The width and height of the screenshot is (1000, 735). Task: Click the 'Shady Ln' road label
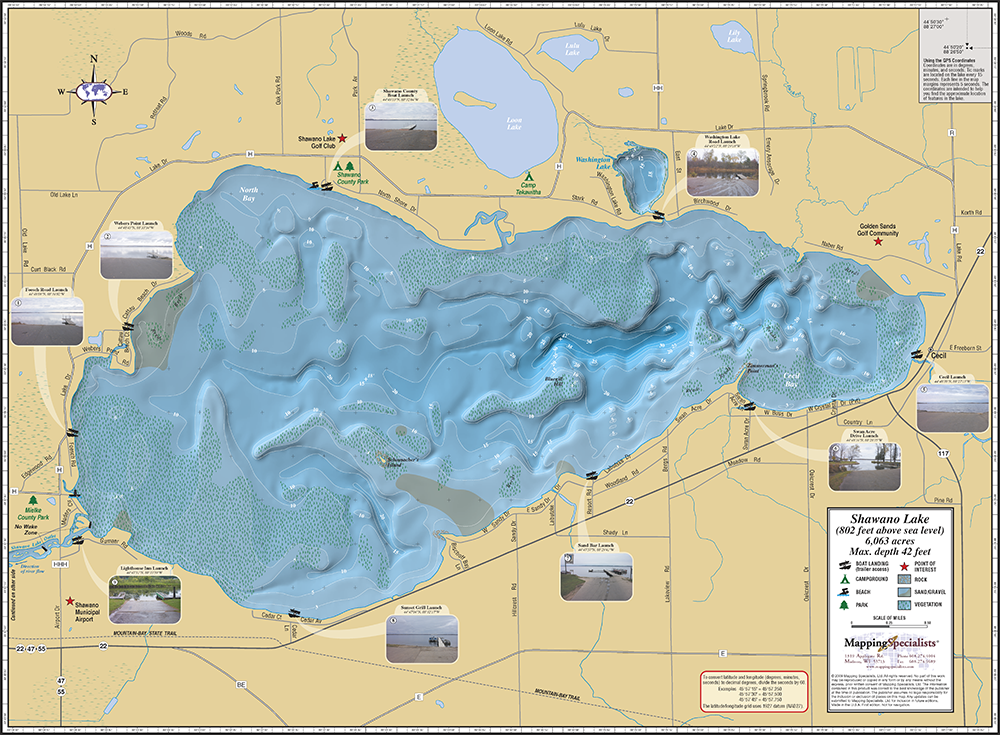point(615,531)
